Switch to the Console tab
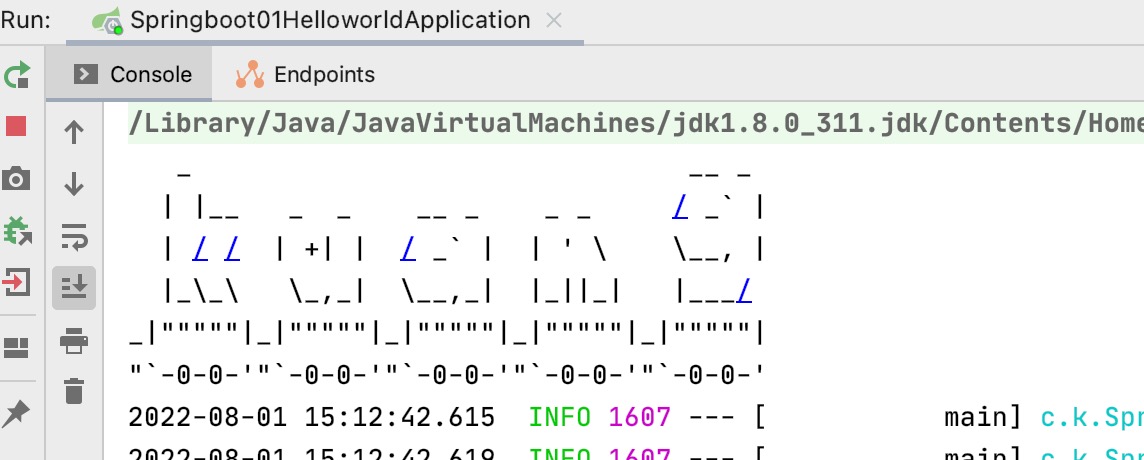This screenshot has height=460, width=1144. [x=129, y=74]
